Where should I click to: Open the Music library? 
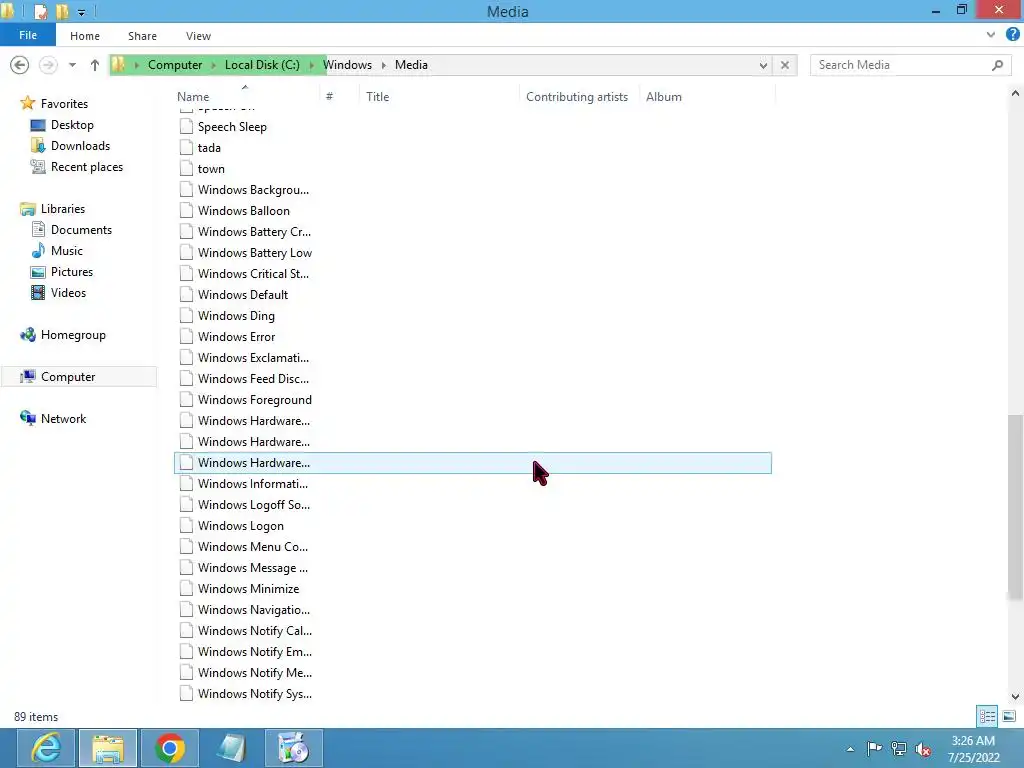click(67, 251)
